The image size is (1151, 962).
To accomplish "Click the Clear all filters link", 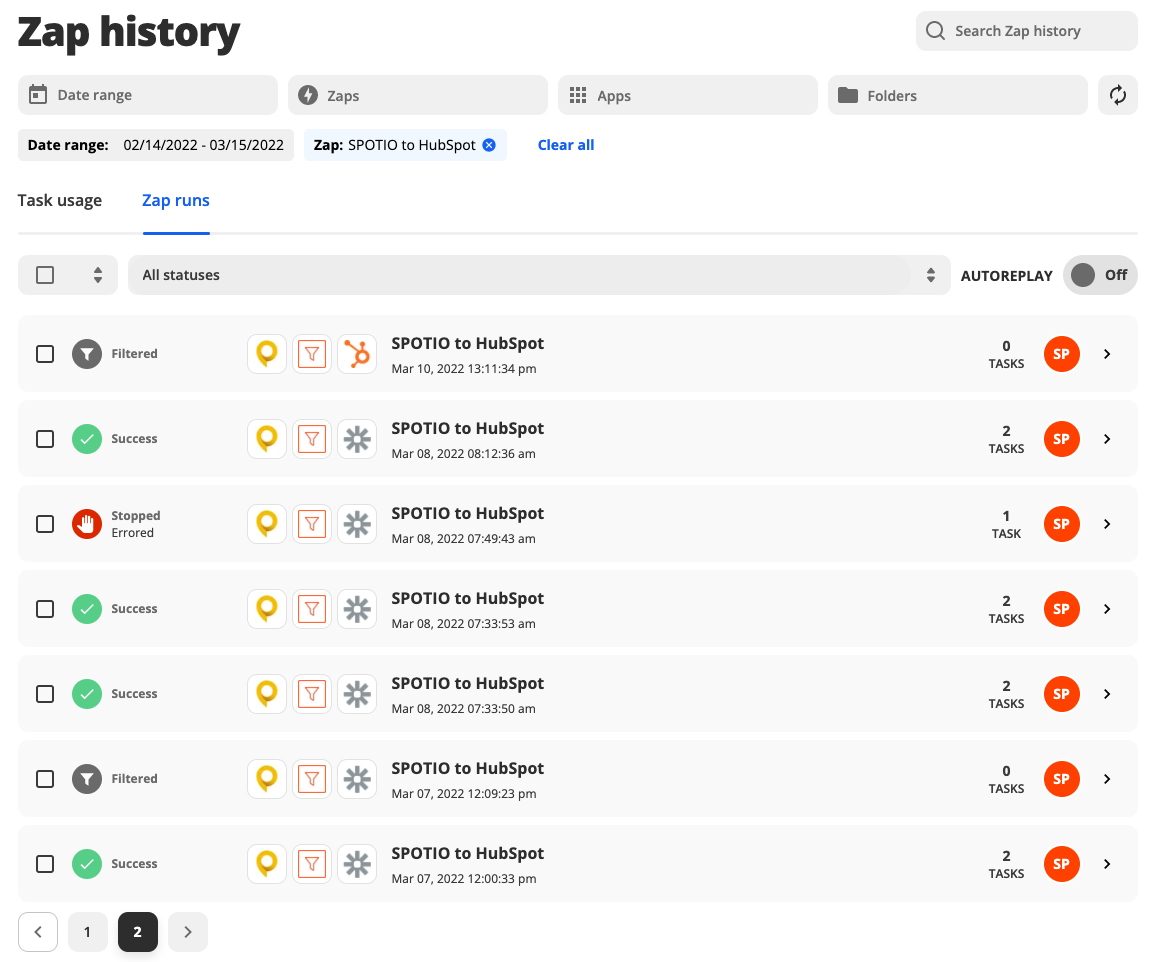I will tap(566, 145).
